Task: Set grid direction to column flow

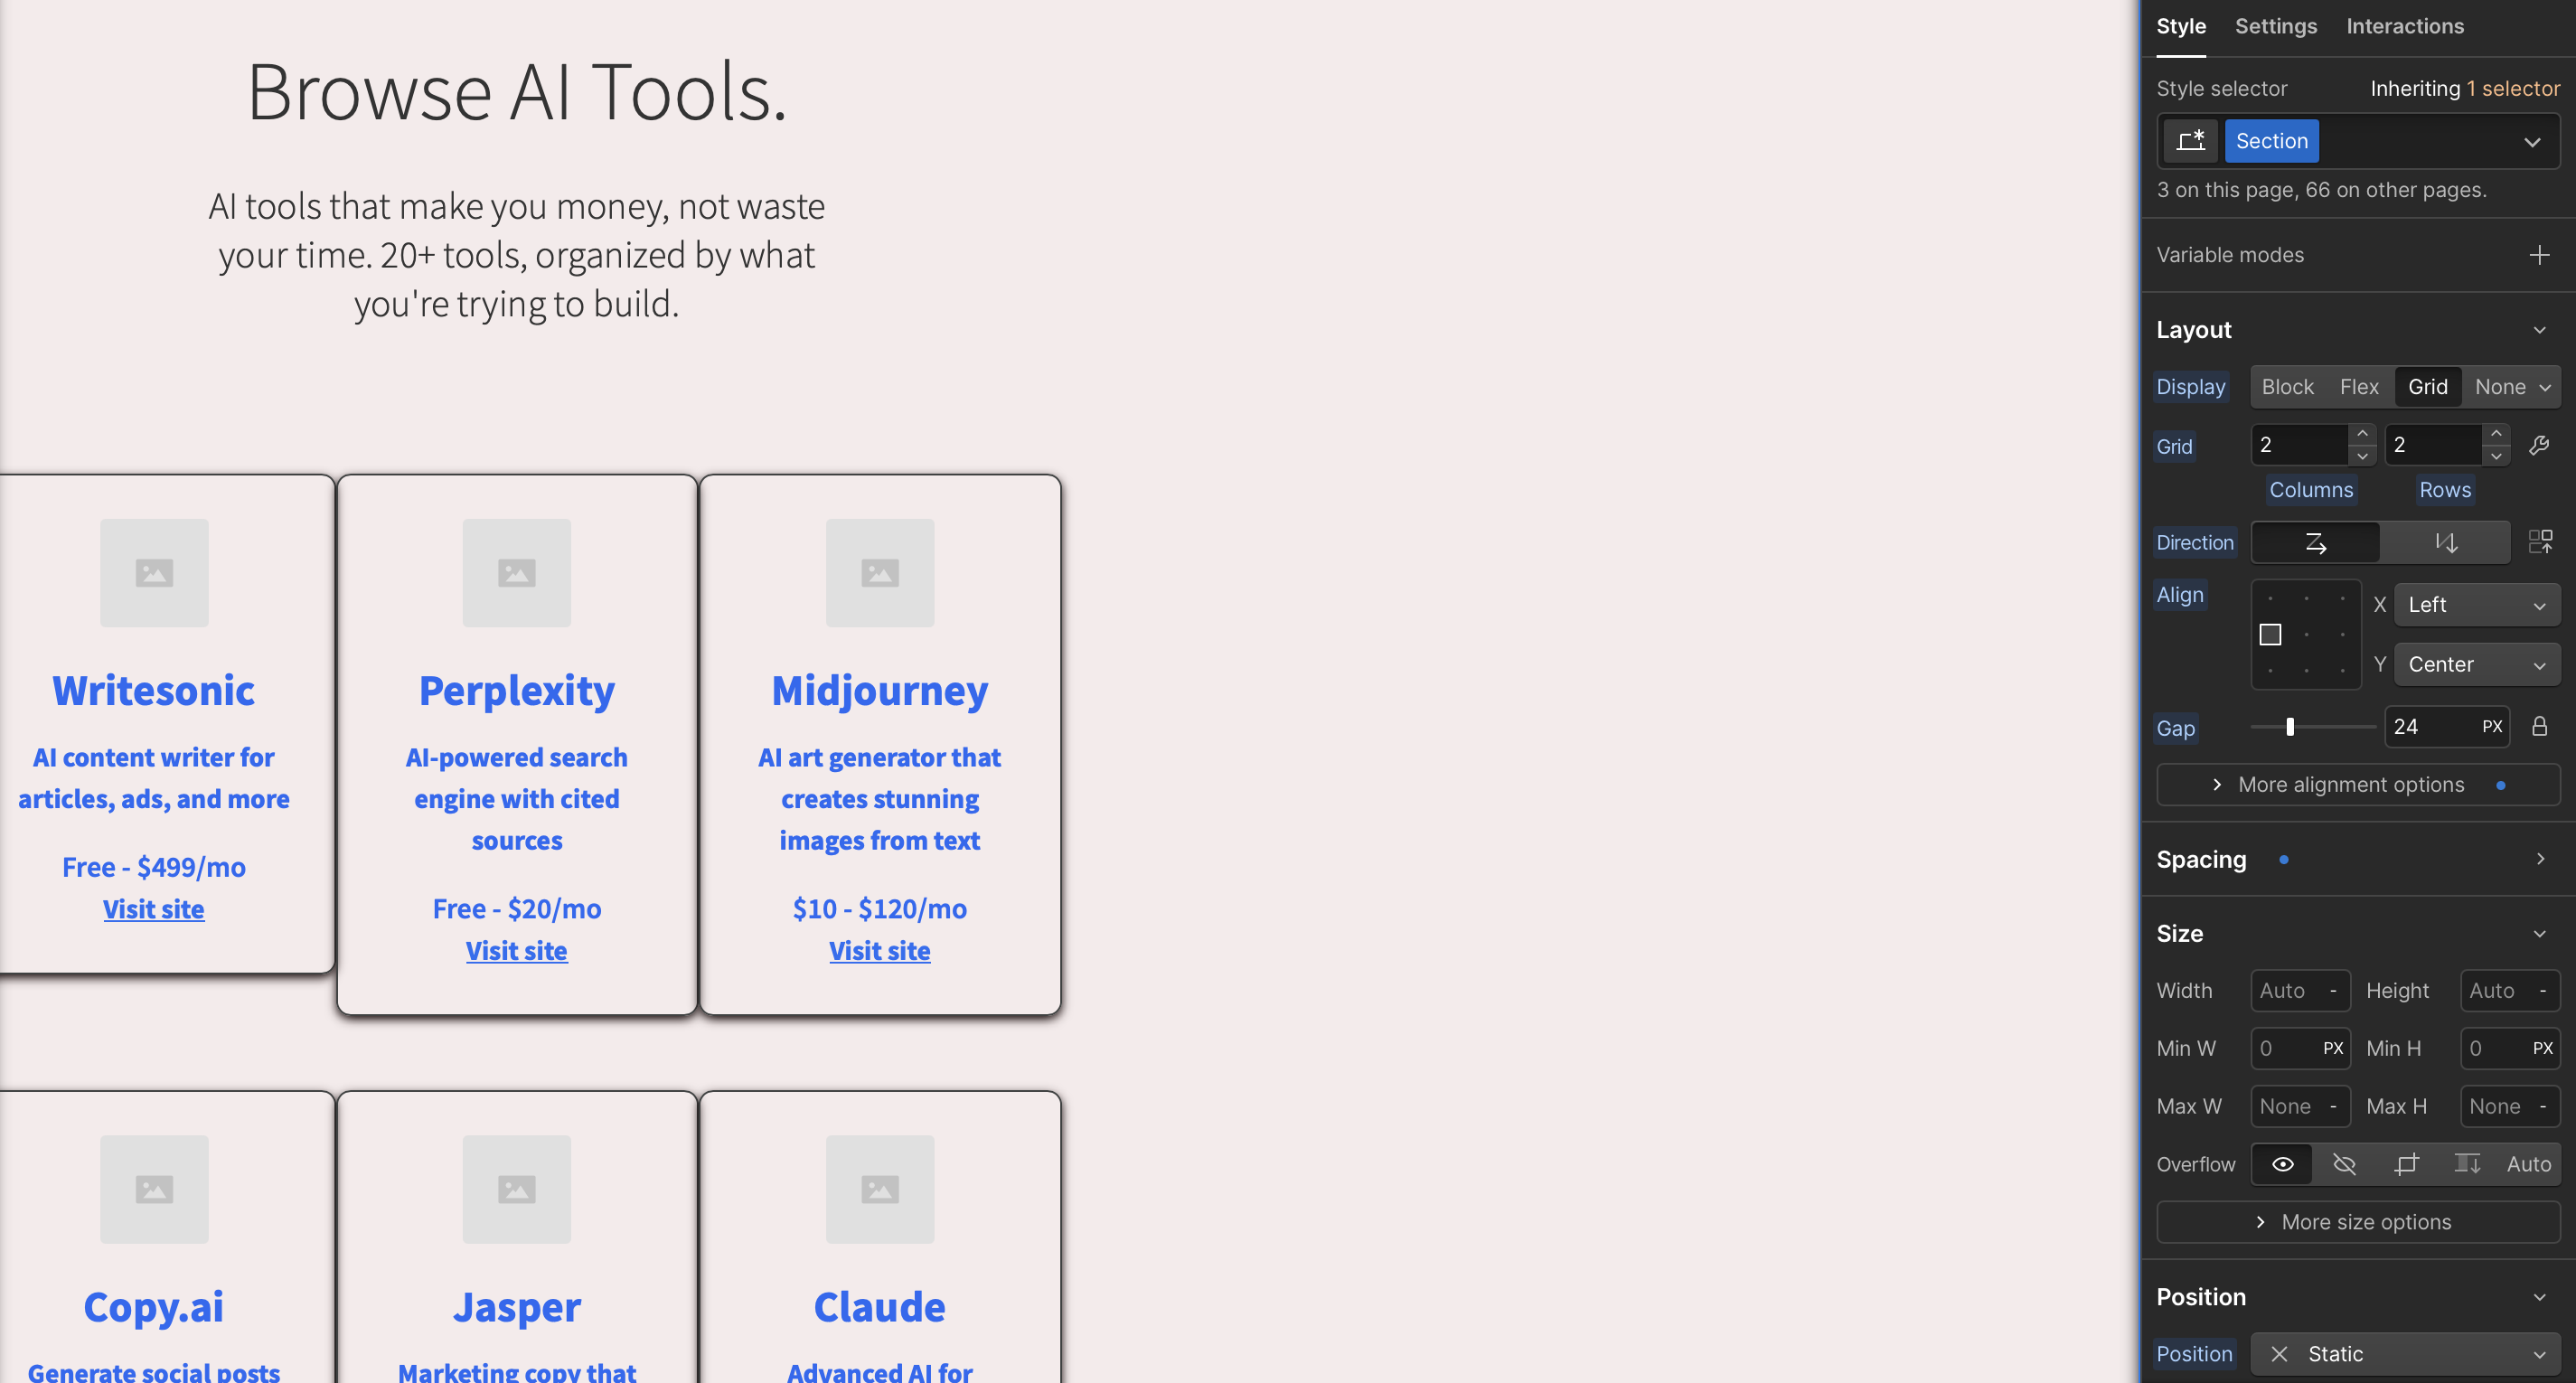Action: tap(2445, 543)
